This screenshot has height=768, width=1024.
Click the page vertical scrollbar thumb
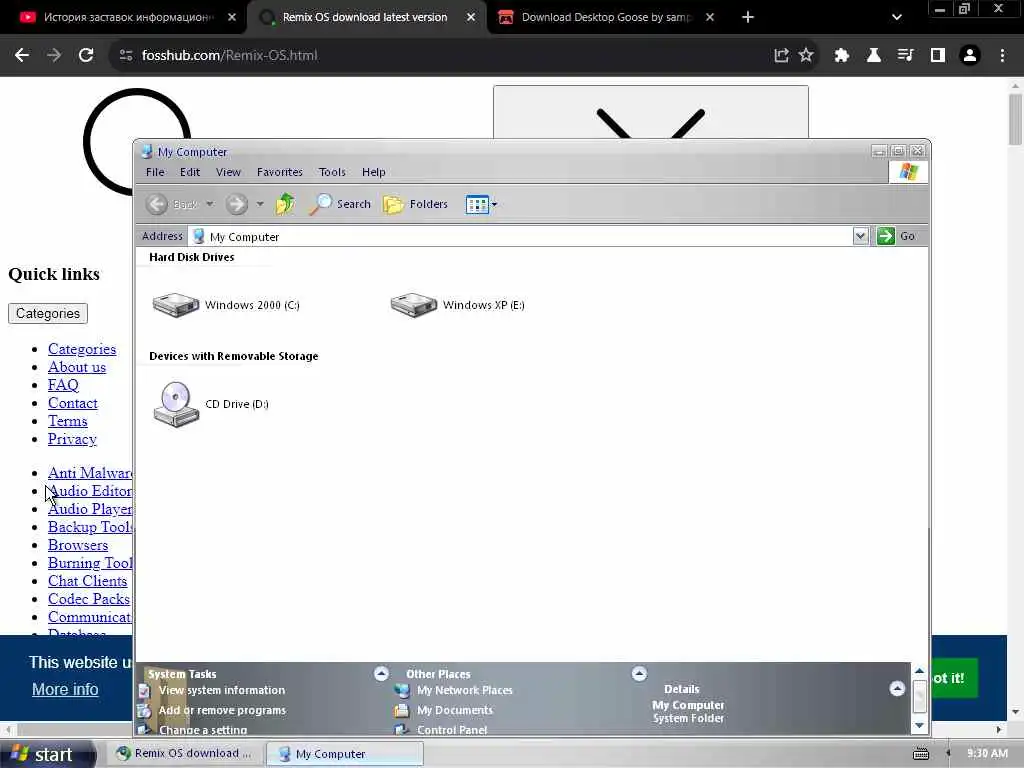coord(1015,119)
